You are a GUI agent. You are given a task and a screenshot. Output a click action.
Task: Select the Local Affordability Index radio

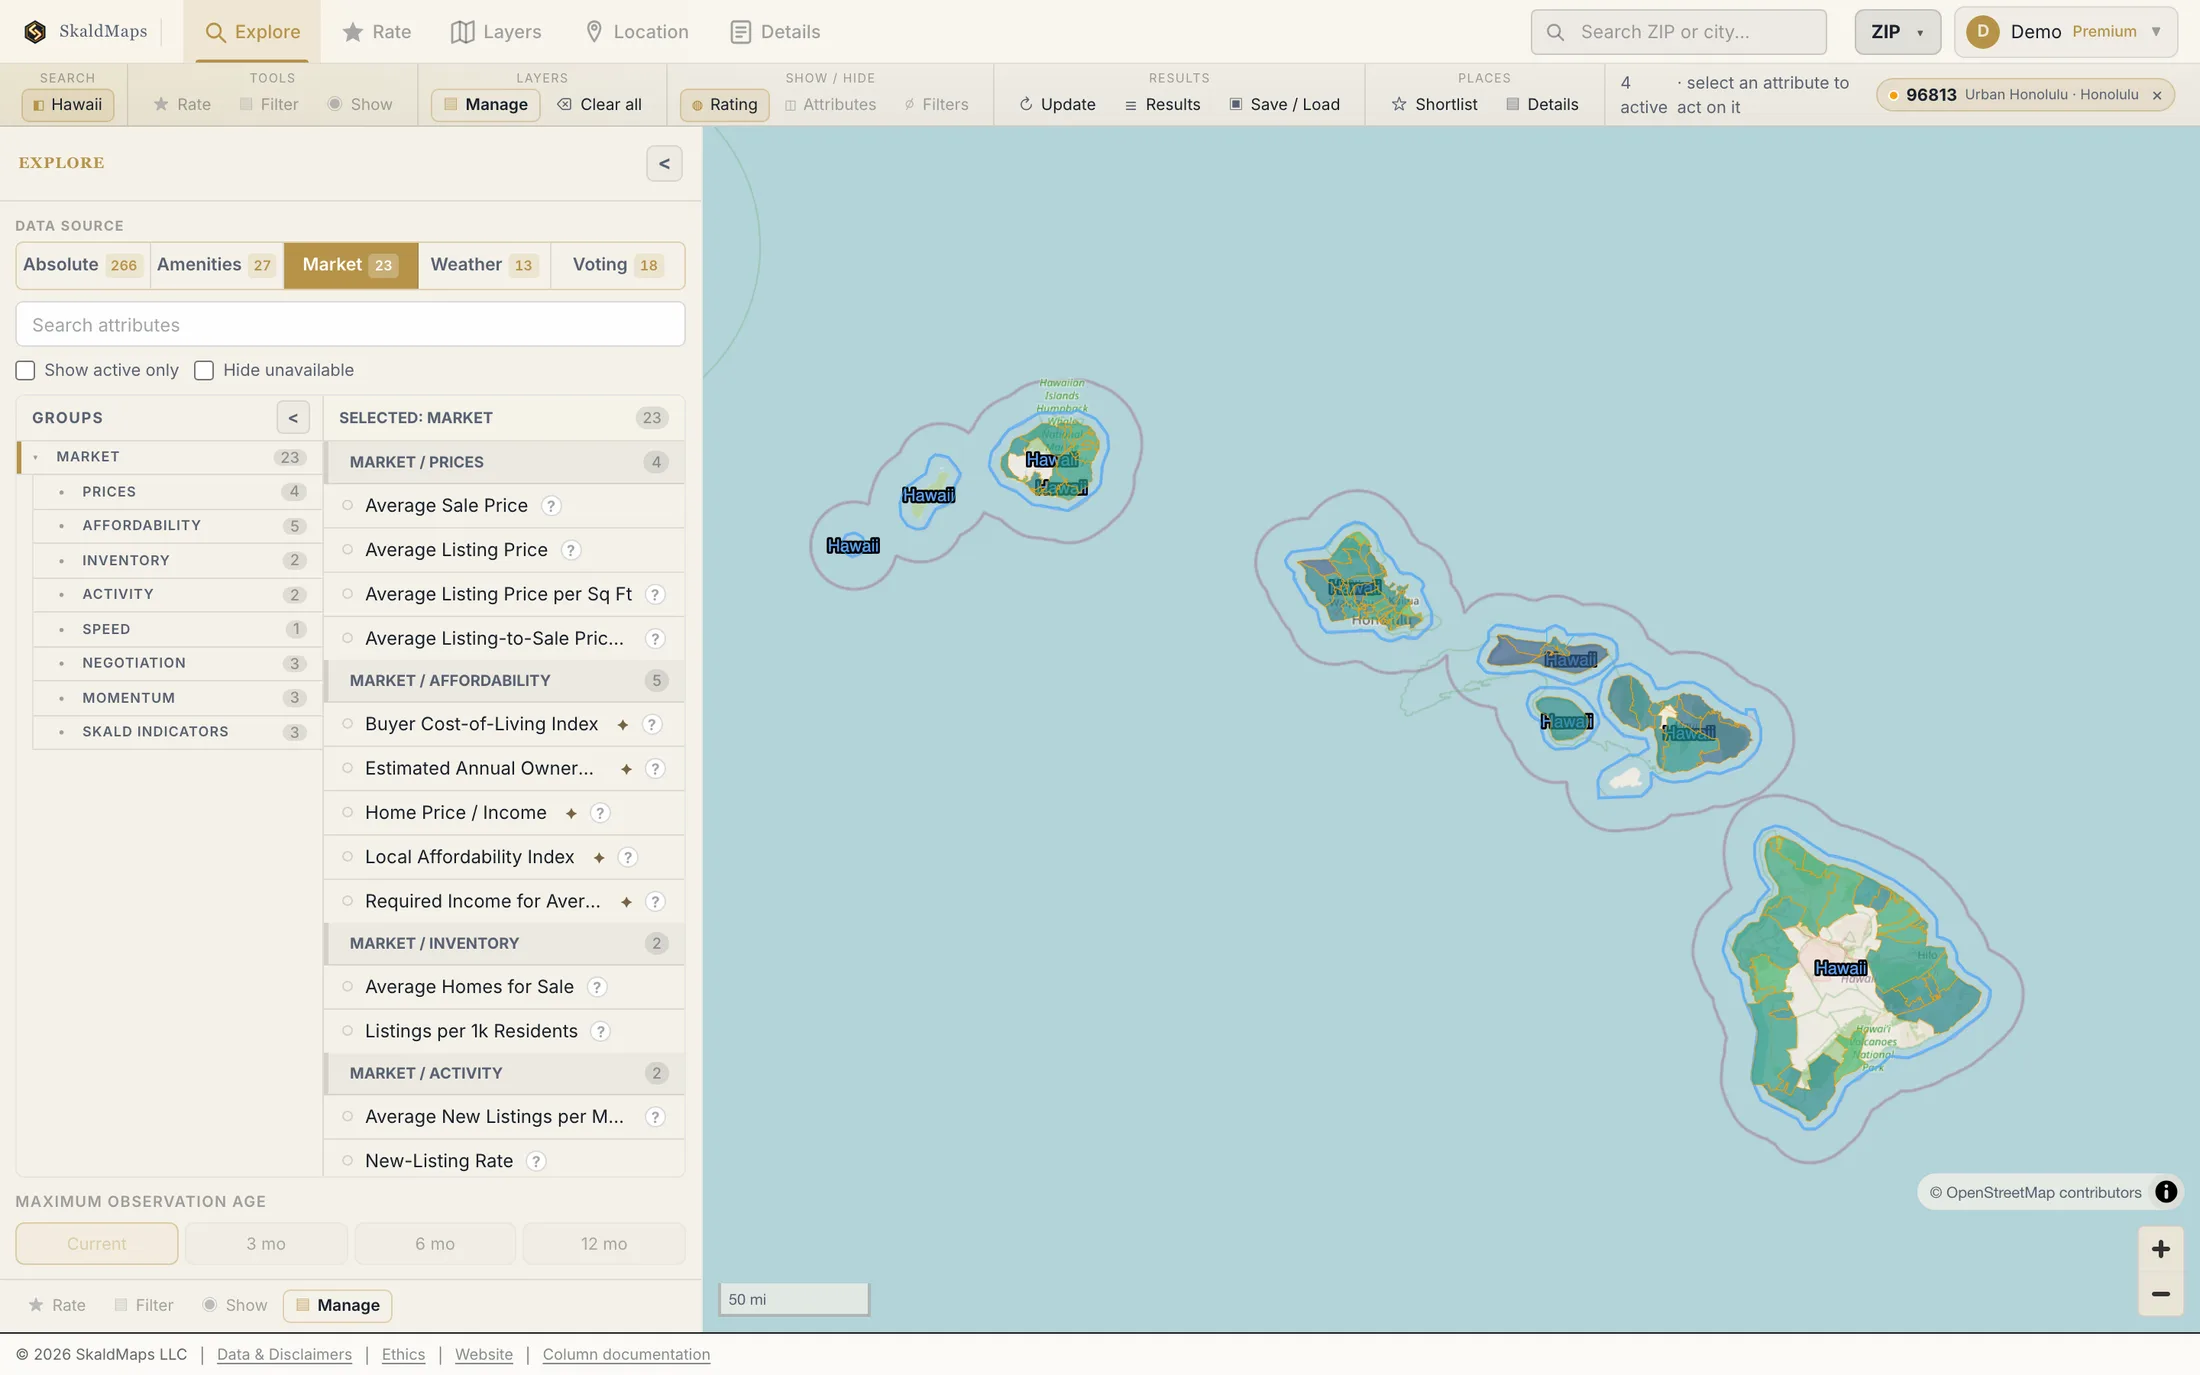pyautogui.click(x=348, y=857)
